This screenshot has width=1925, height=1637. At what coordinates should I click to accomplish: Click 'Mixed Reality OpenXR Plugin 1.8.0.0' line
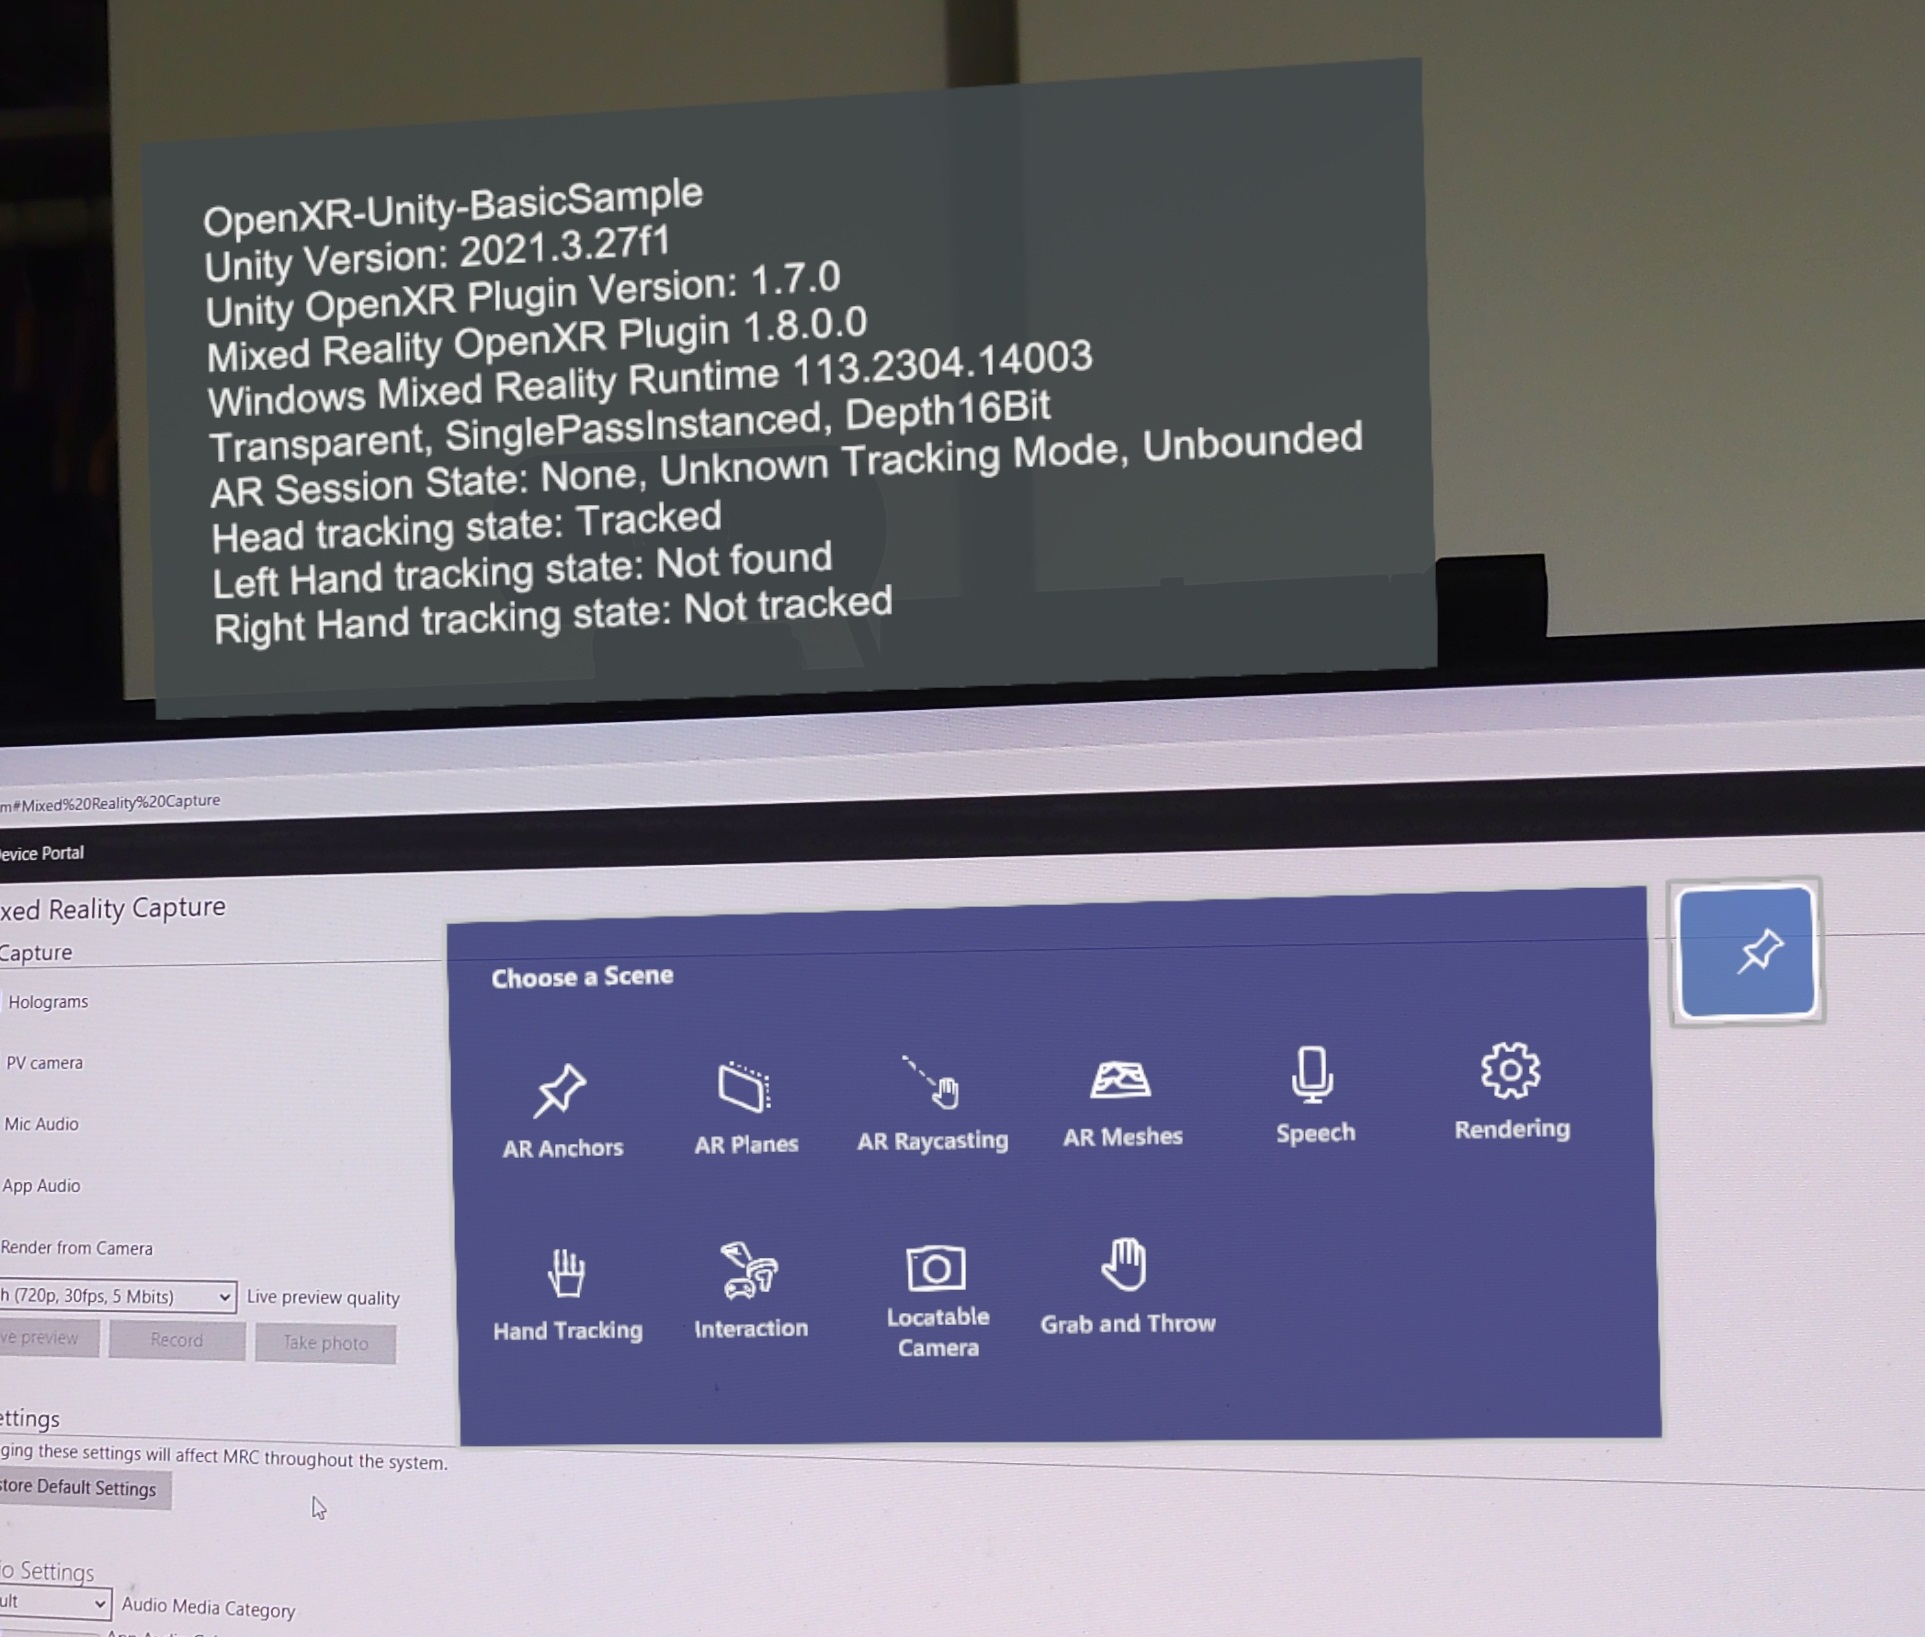pos(537,339)
